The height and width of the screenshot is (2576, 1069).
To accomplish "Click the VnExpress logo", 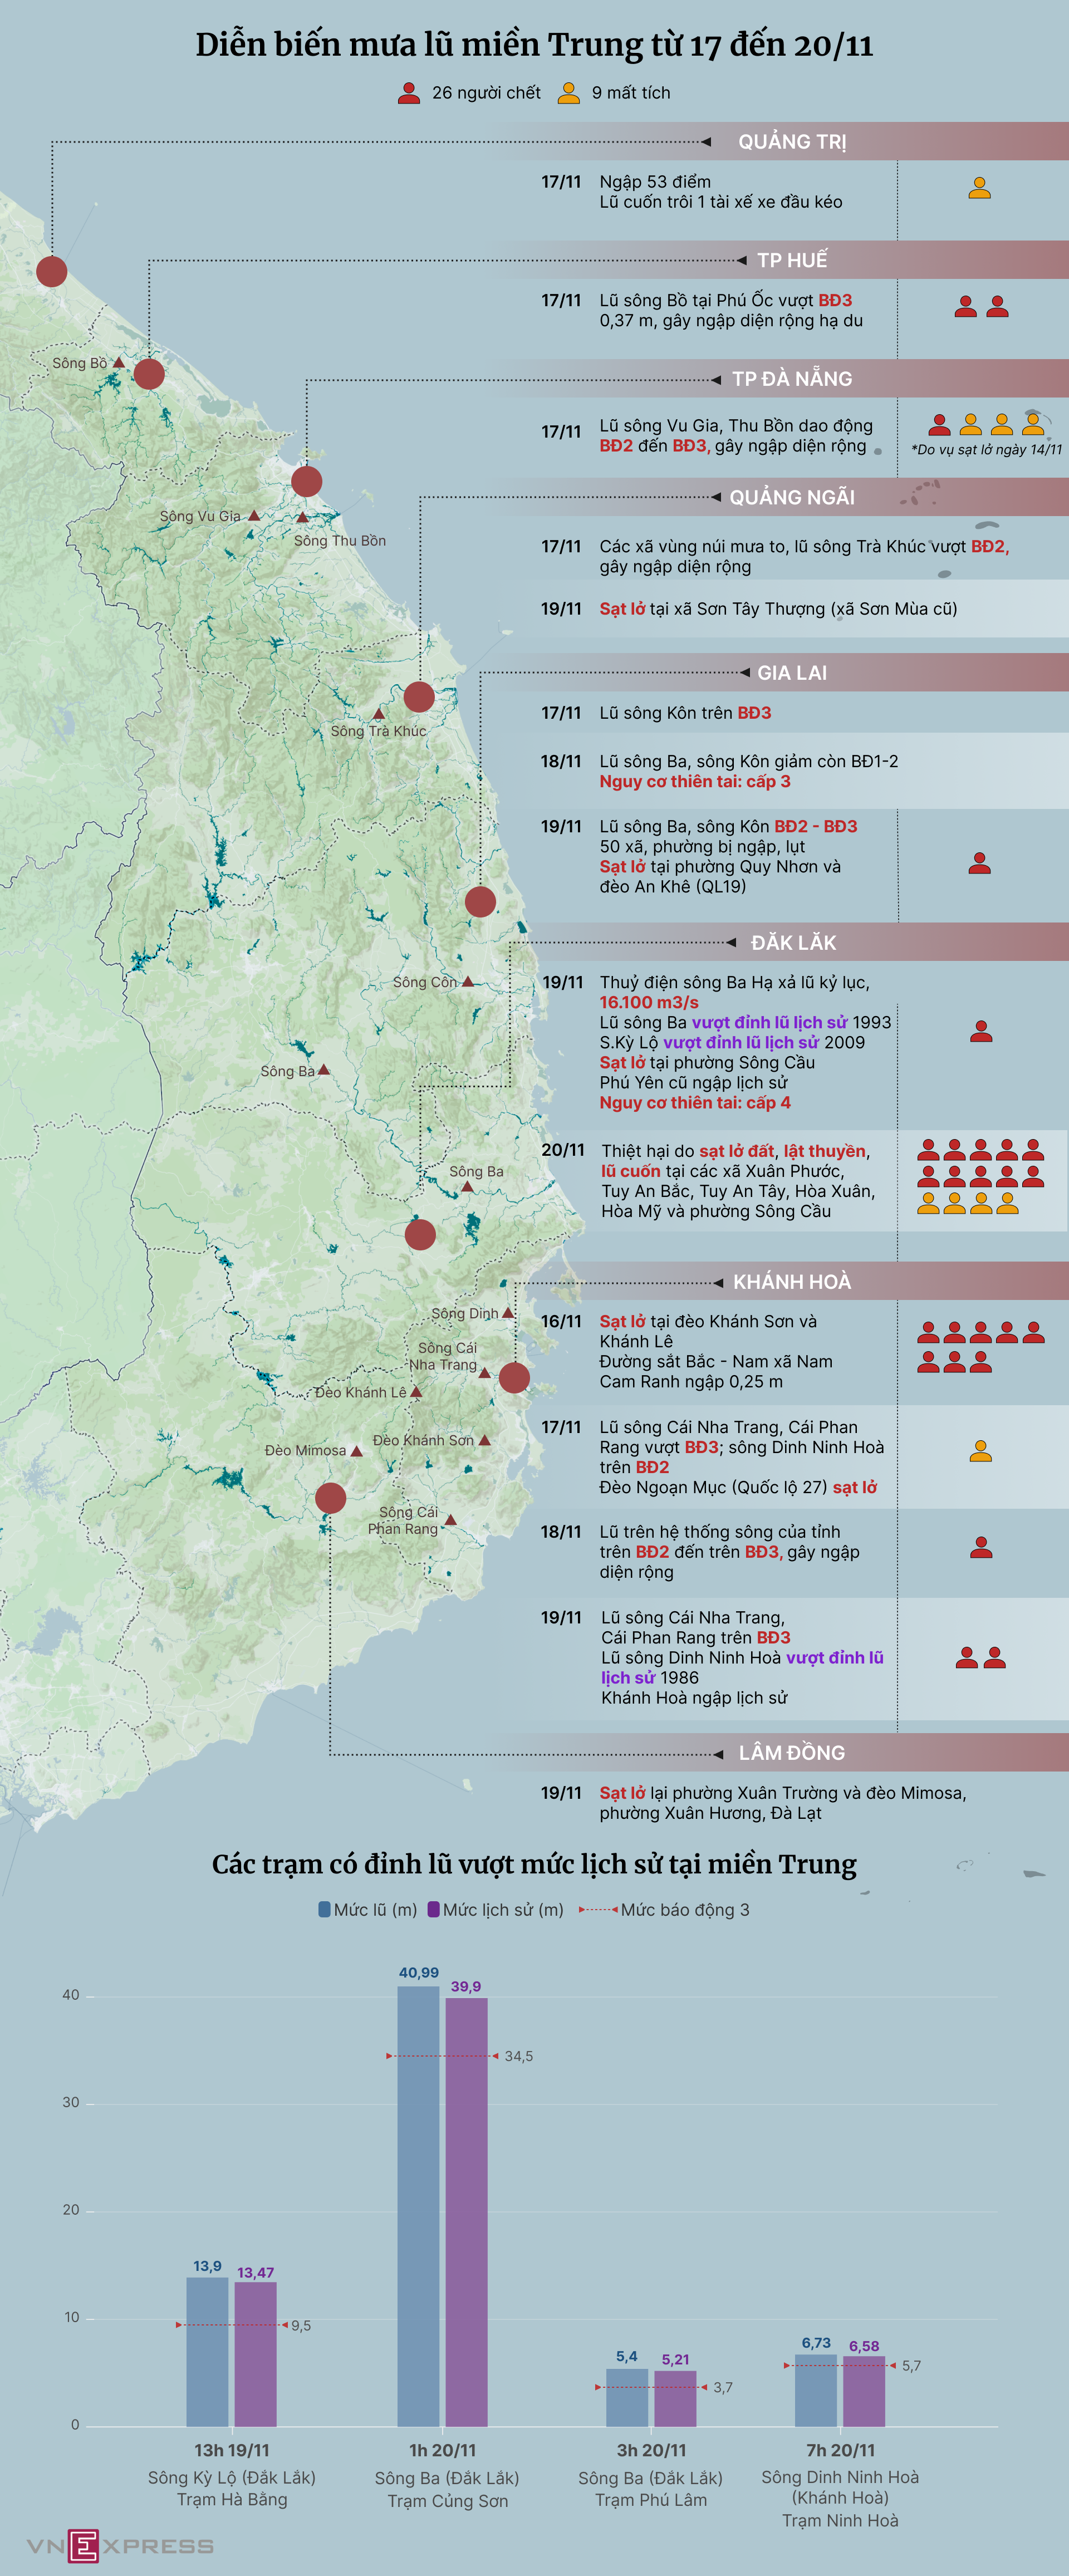I will pos(120,2545).
